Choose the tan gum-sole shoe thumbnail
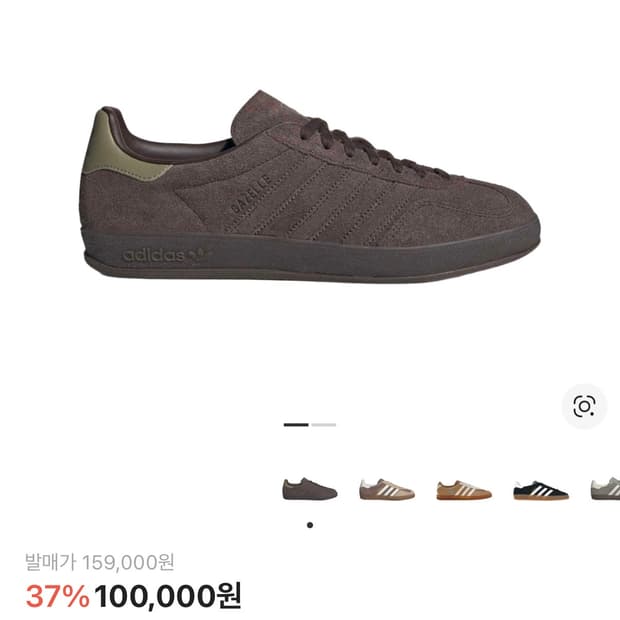This screenshot has width=620, height=620. click(x=464, y=490)
